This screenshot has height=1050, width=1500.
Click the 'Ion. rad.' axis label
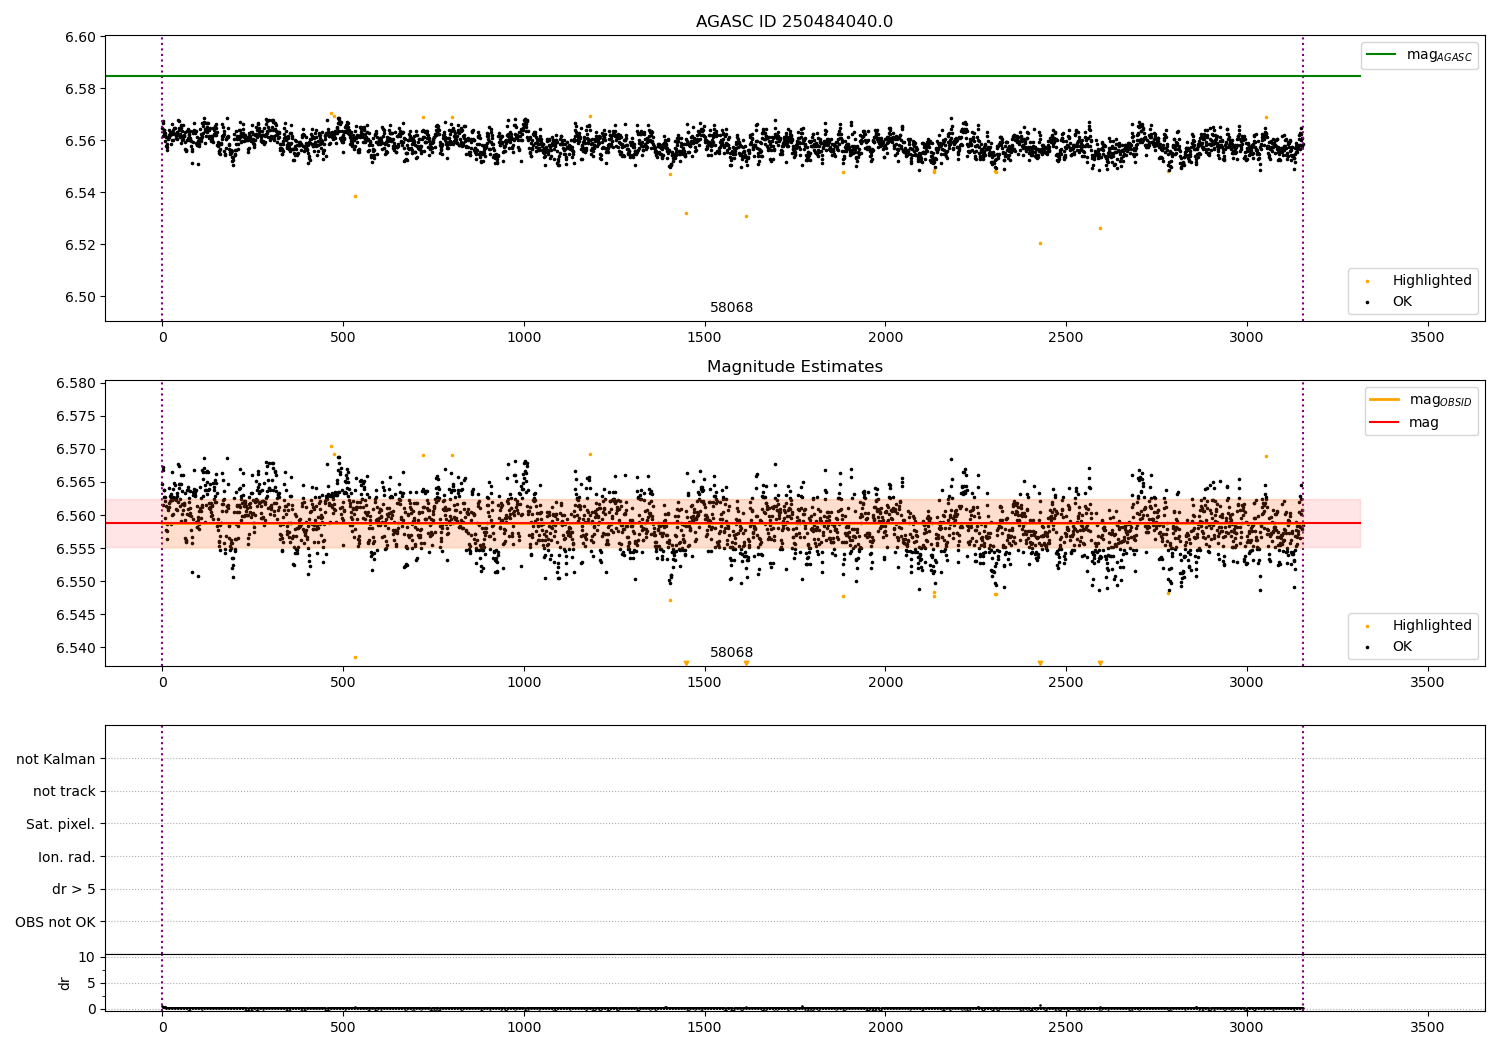coord(66,857)
